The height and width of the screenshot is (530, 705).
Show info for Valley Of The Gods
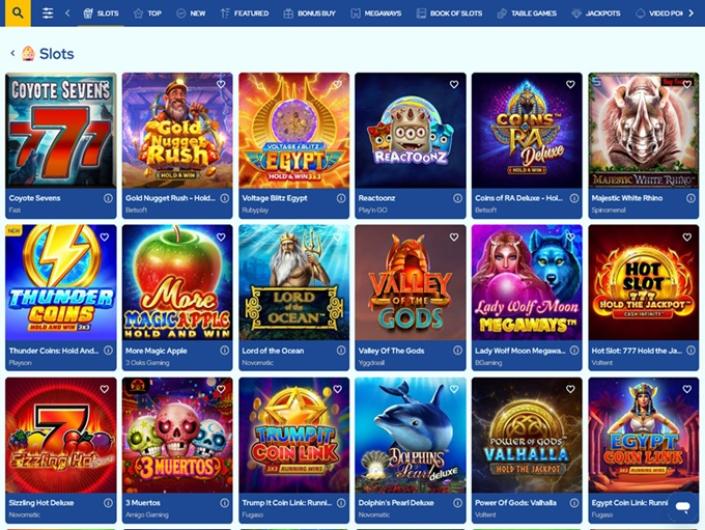(457, 350)
